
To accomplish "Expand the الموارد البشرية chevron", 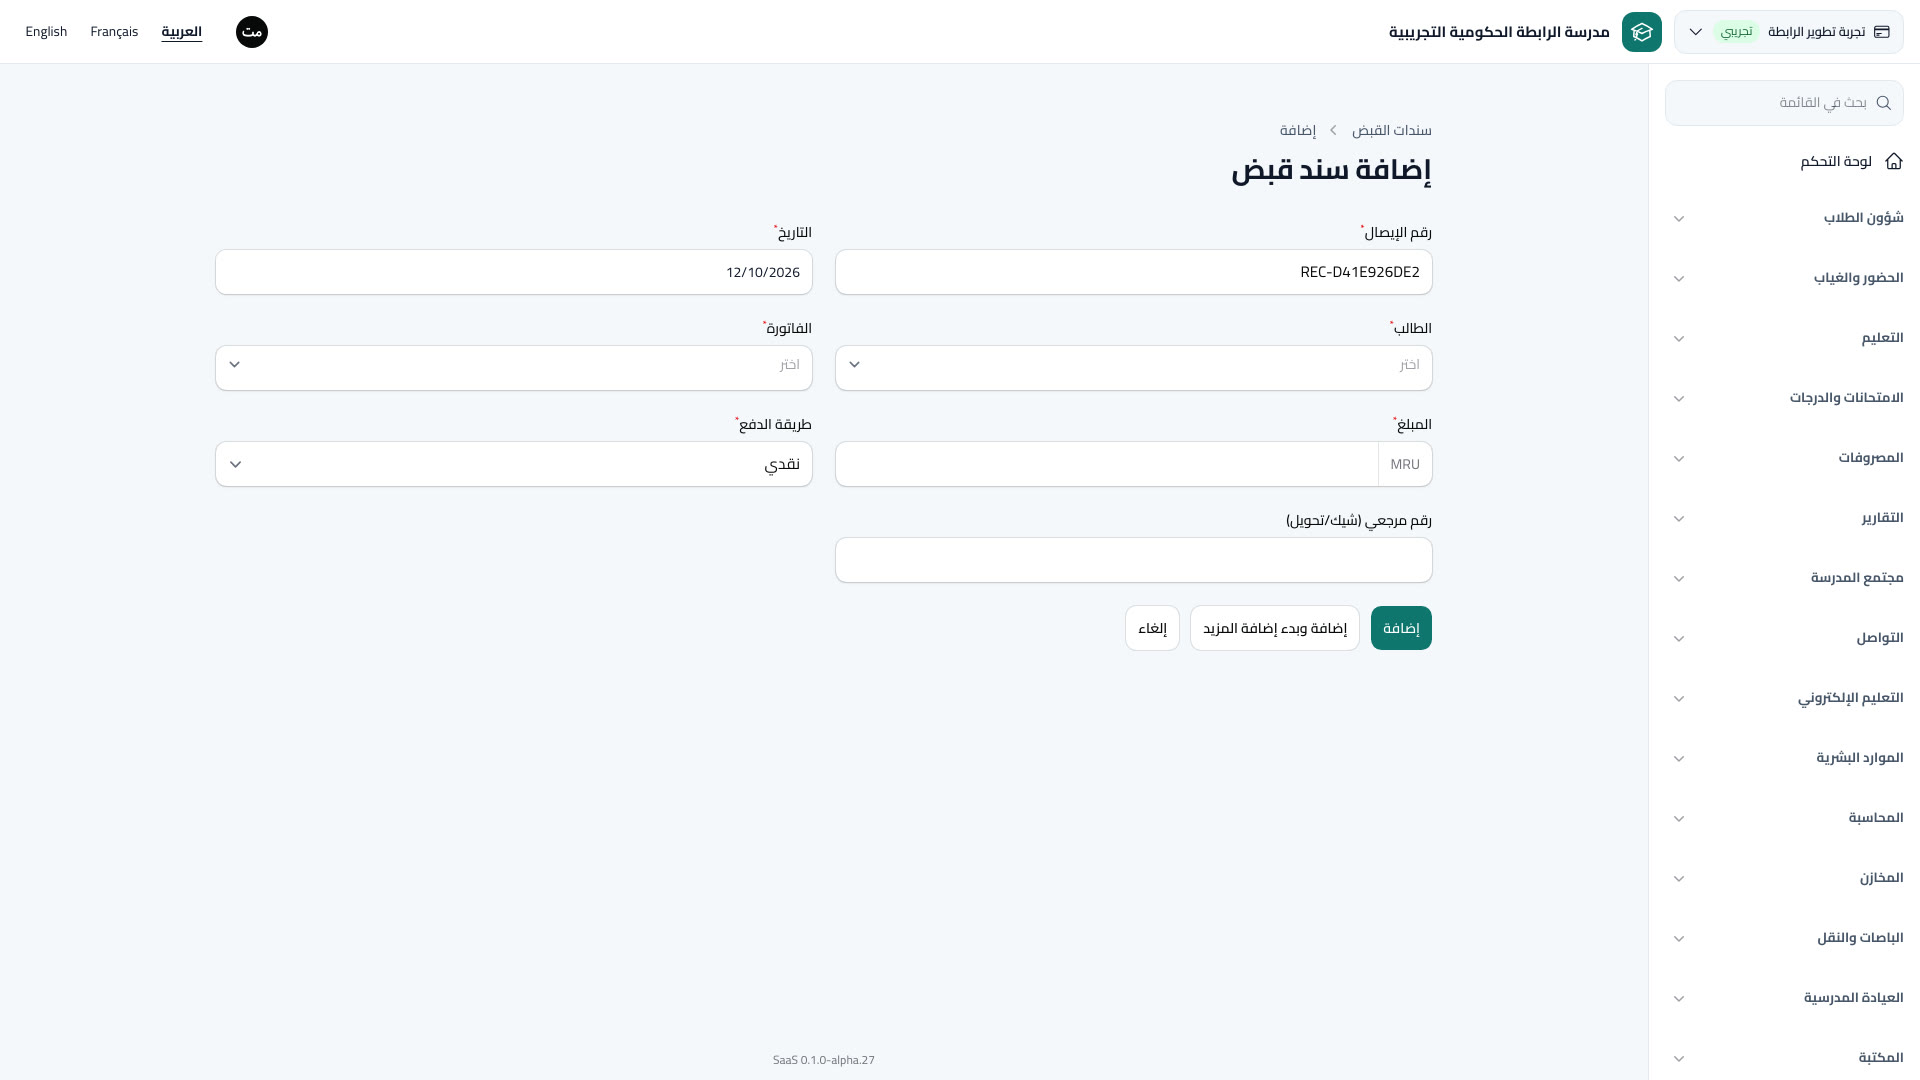I will click(1679, 758).
